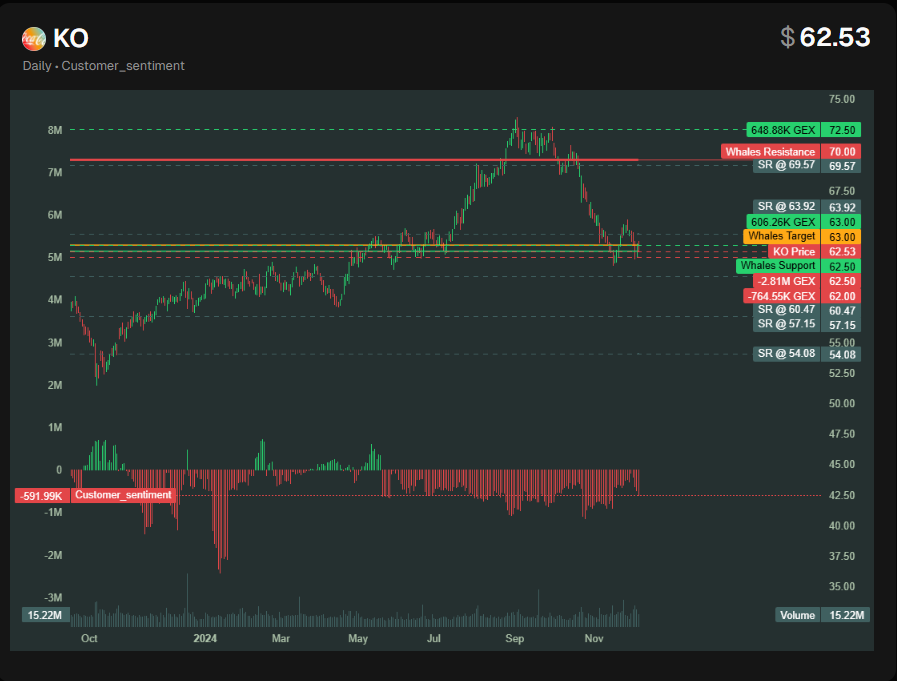This screenshot has width=897, height=681.
Task: Click the 54.08 price tag
Action: coord(841,354)
